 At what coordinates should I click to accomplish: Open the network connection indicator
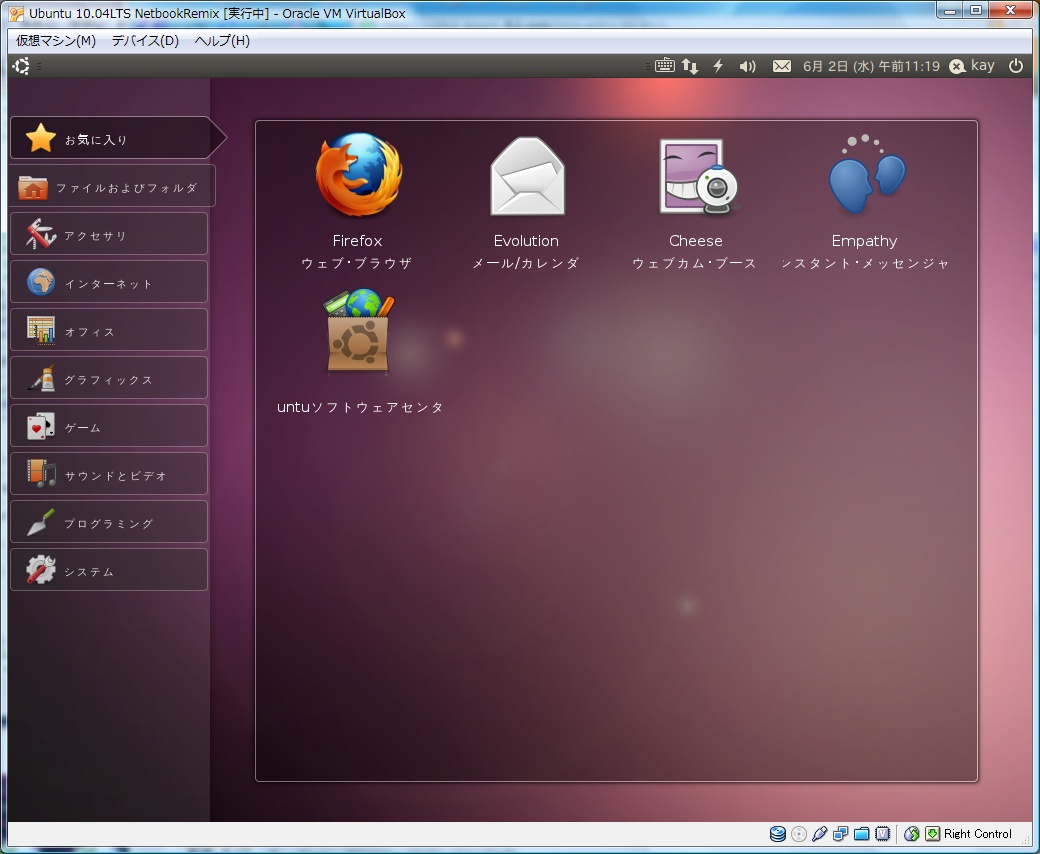click(x=690, y=66)
